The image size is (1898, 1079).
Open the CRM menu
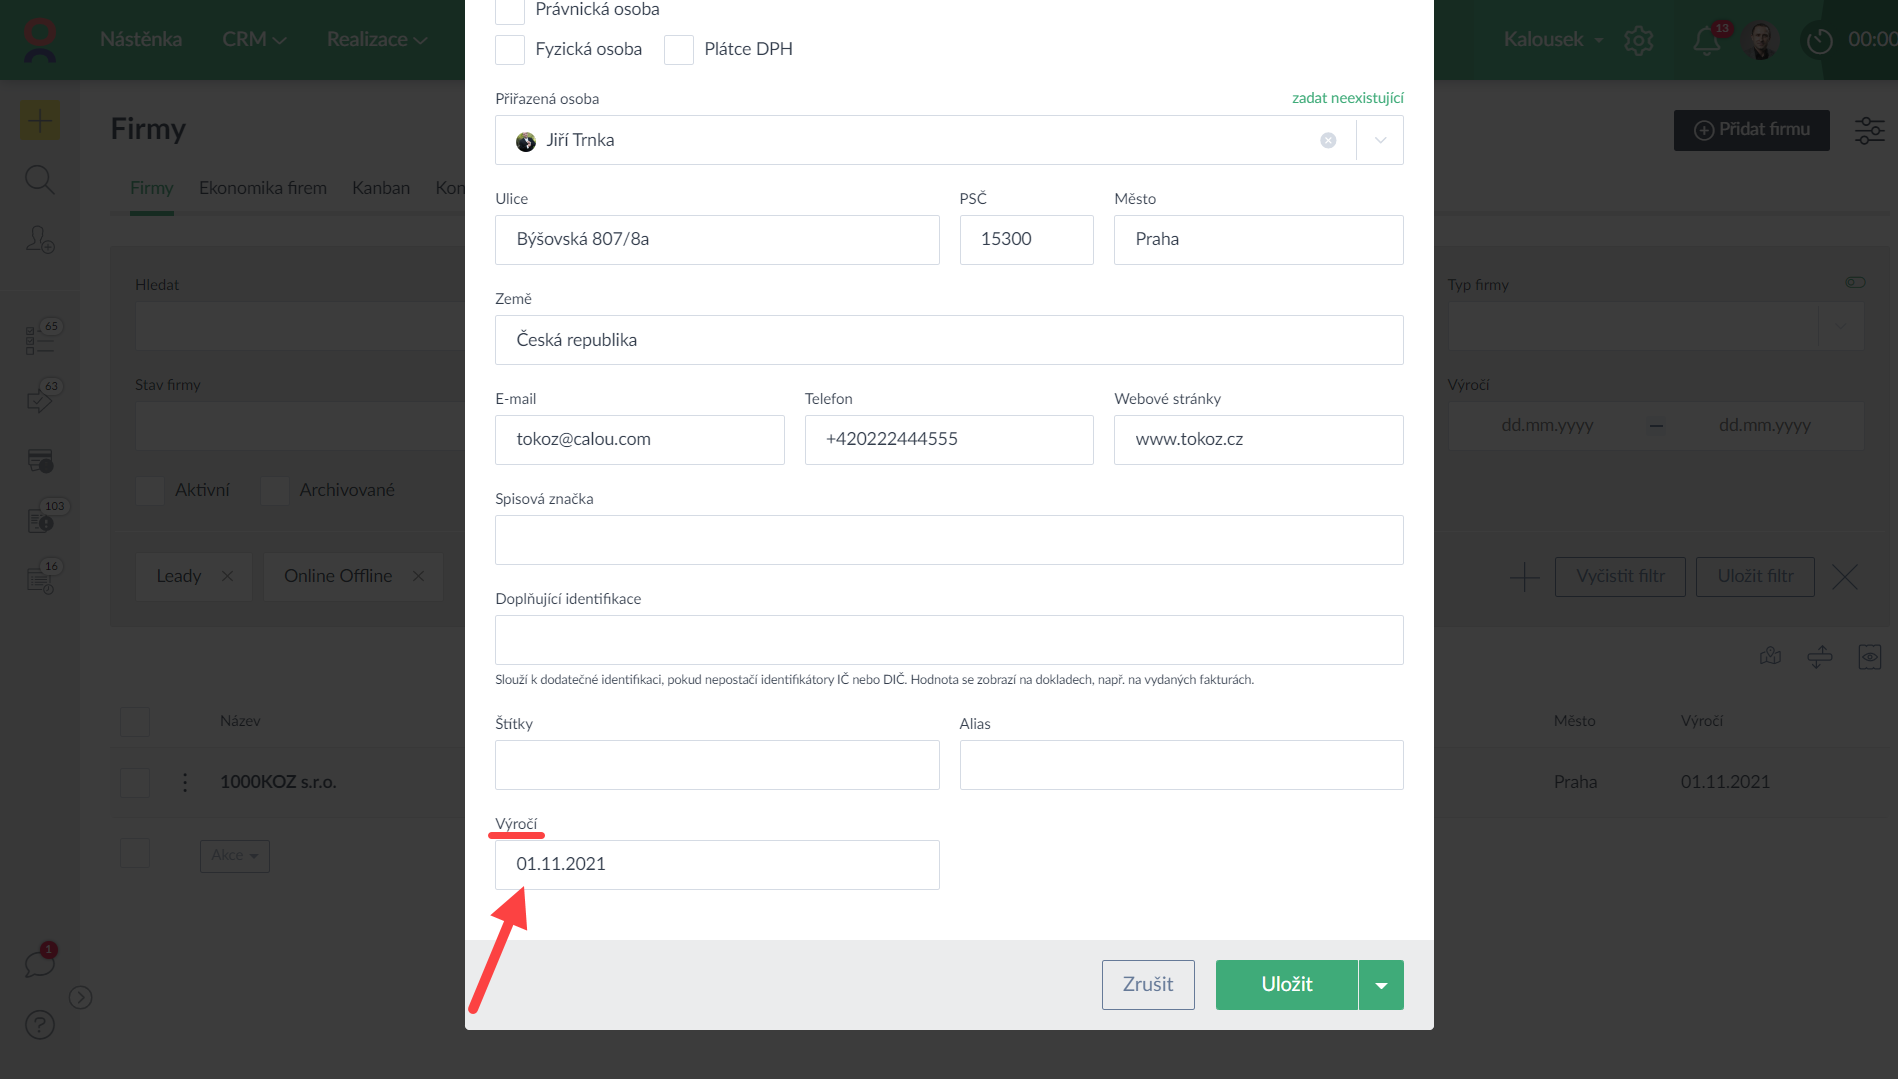254,40
